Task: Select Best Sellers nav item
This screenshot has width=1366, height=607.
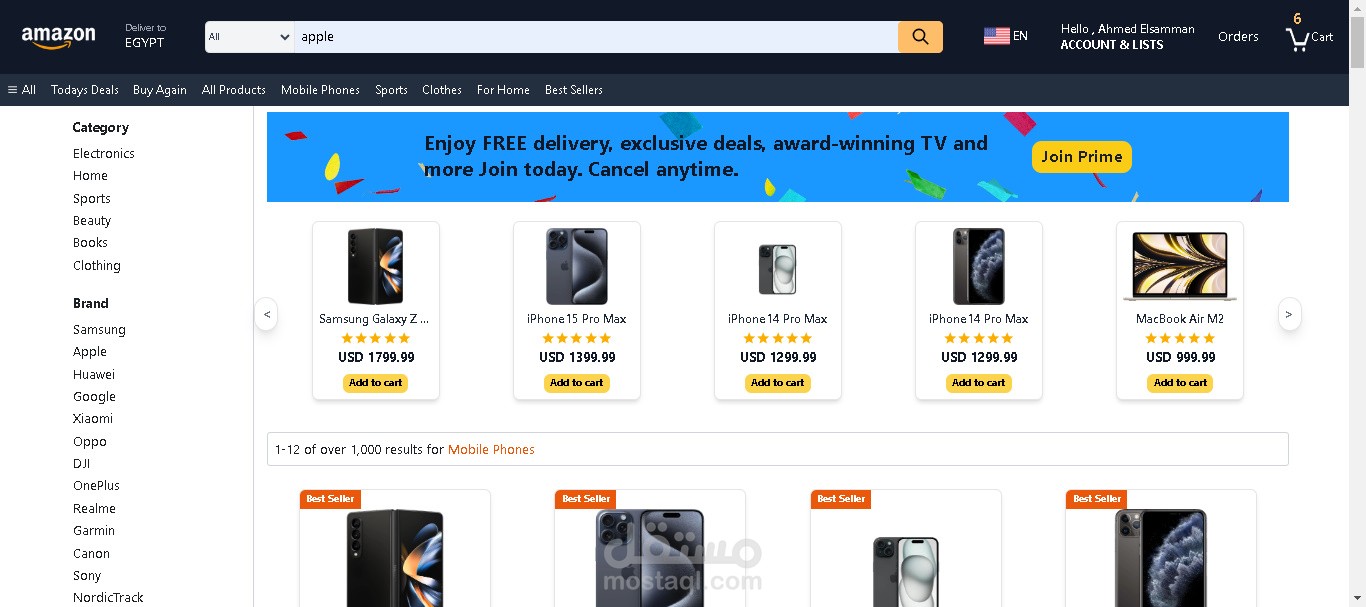Action: 574,90
